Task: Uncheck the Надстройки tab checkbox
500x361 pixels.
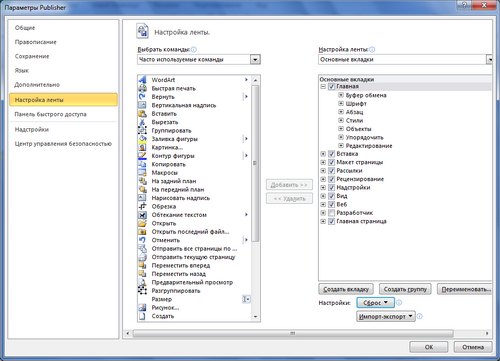Action: coord(332,187)
